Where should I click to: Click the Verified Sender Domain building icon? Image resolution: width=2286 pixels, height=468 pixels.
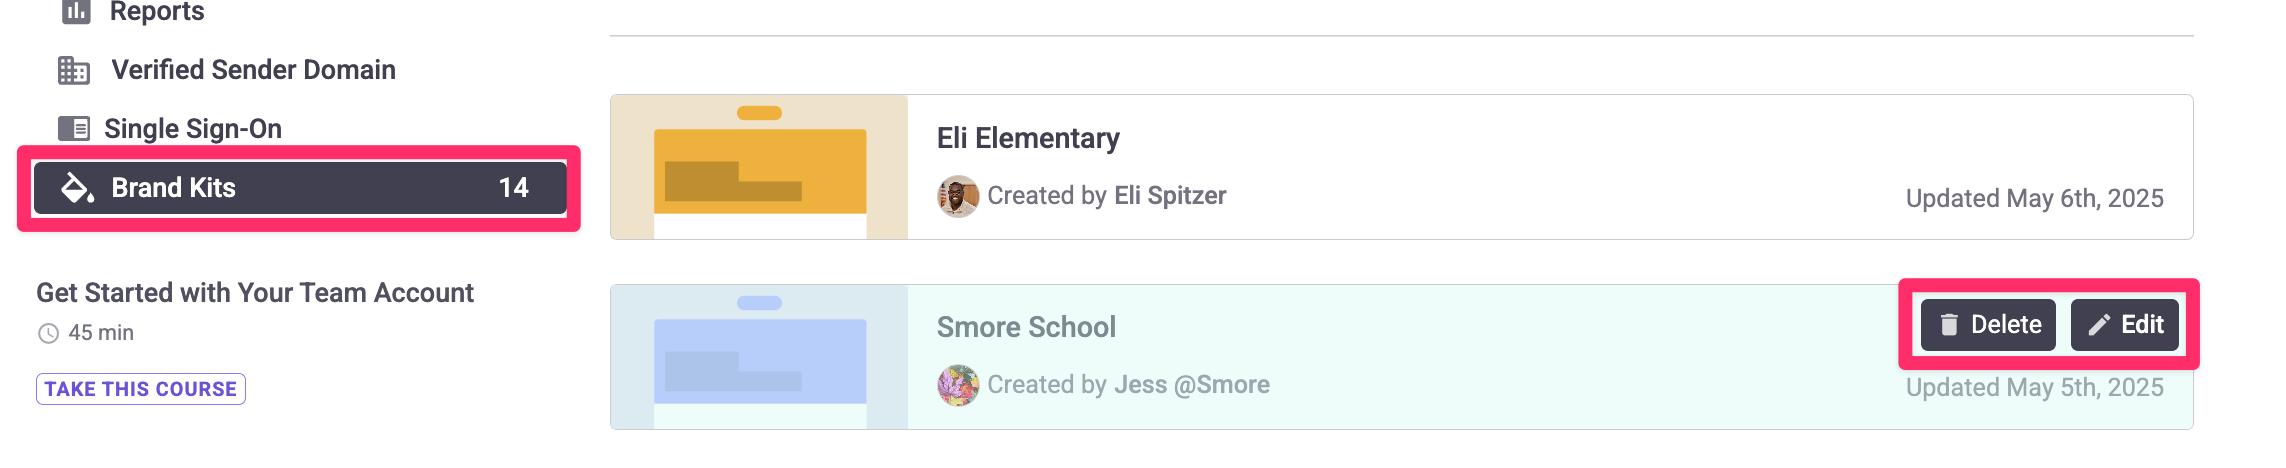[74, 70]
